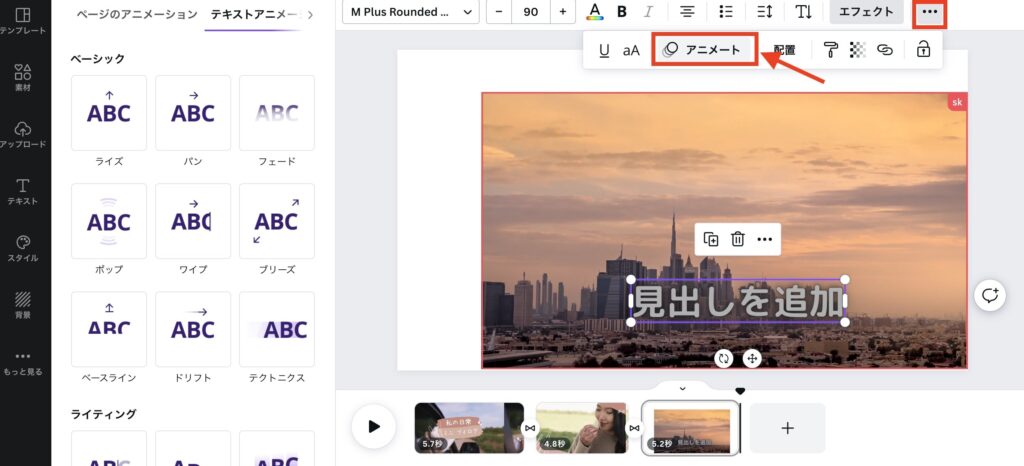
Task: Add transition between first and second clips
Action: coord(530,428)
